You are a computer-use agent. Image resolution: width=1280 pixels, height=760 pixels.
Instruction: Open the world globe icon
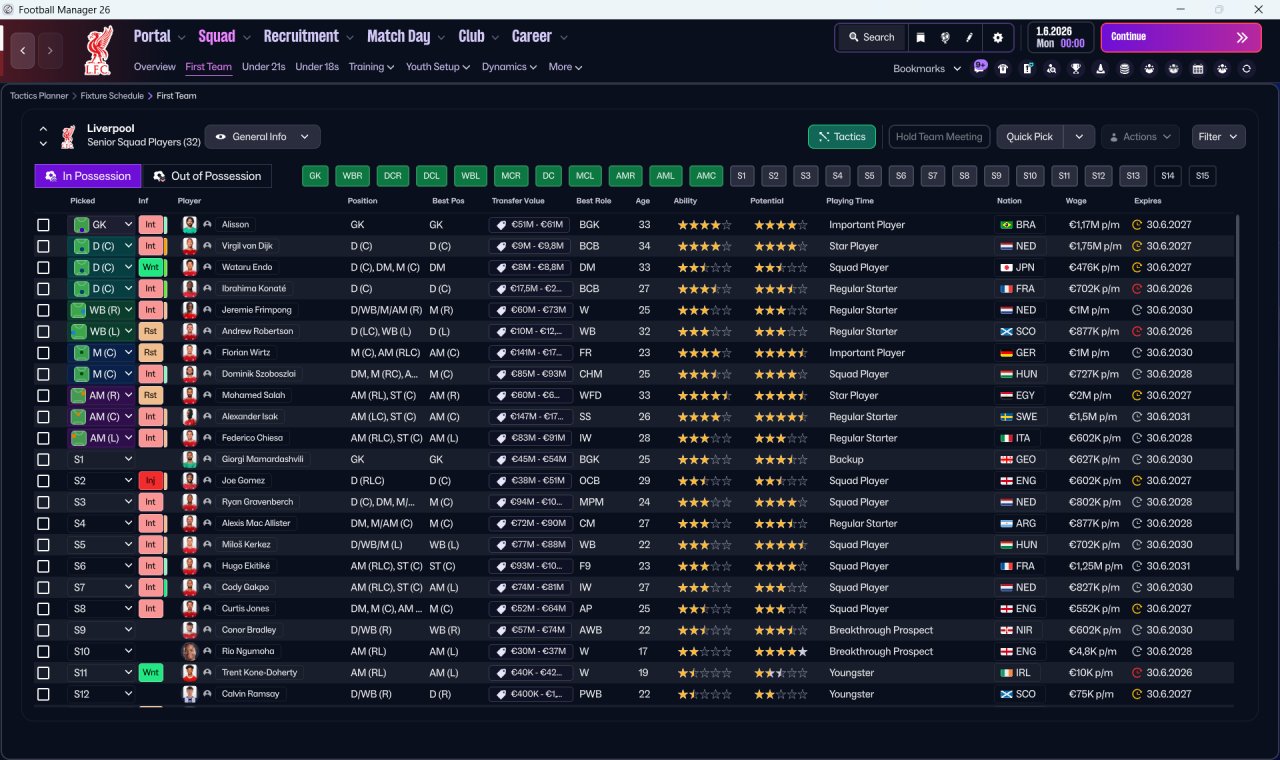point(945,37)
